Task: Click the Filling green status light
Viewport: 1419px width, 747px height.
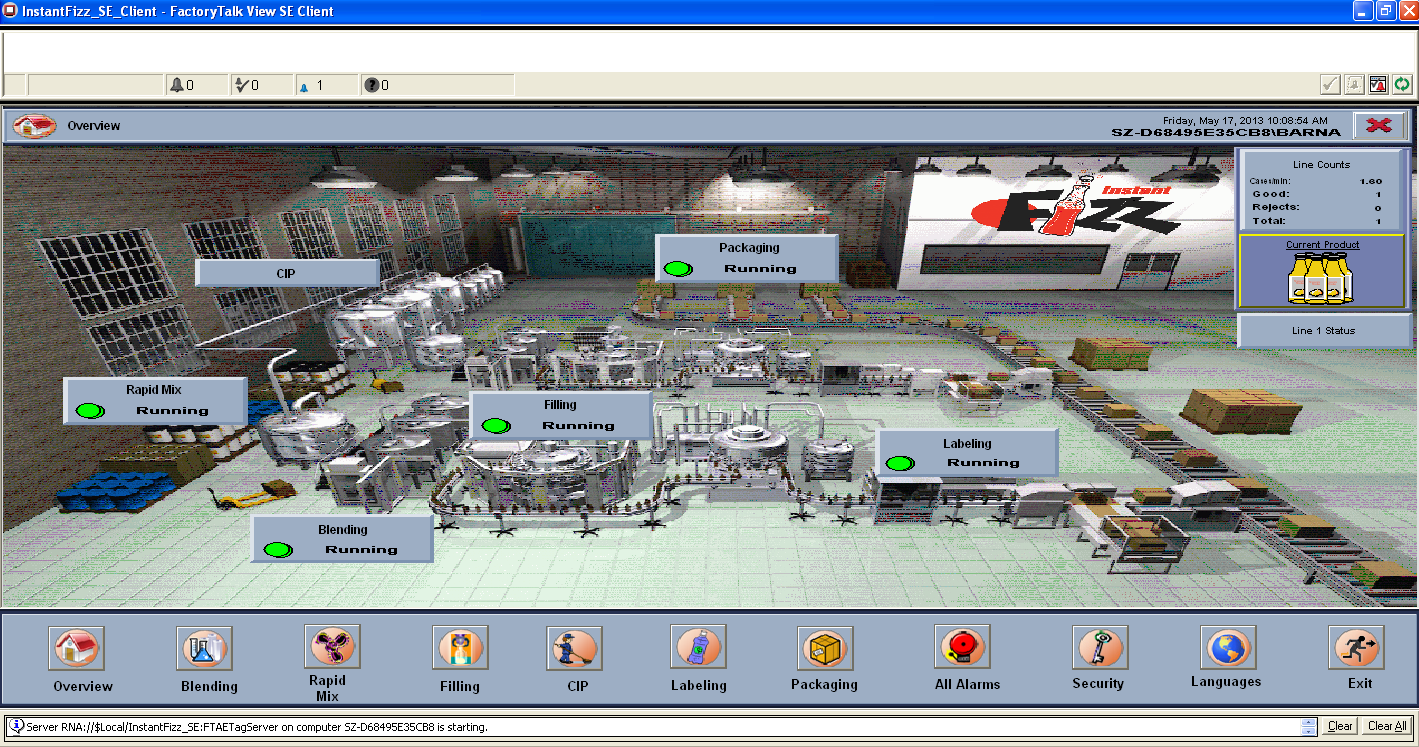Action: tap(496, 425)
